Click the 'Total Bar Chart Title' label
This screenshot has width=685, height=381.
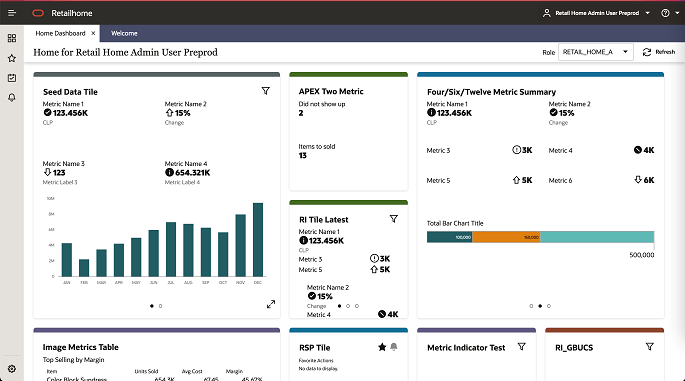coord(455,223)
